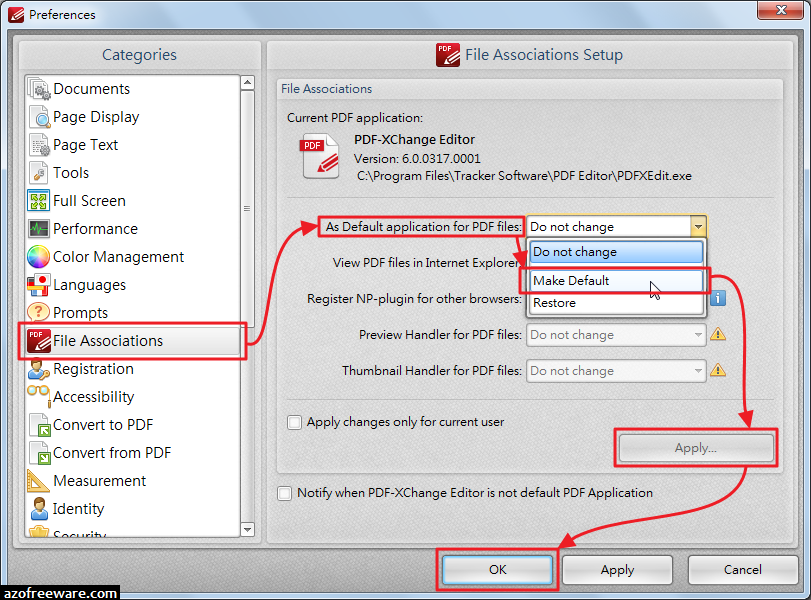Click the File Associations PDF icon

[39, 341]
